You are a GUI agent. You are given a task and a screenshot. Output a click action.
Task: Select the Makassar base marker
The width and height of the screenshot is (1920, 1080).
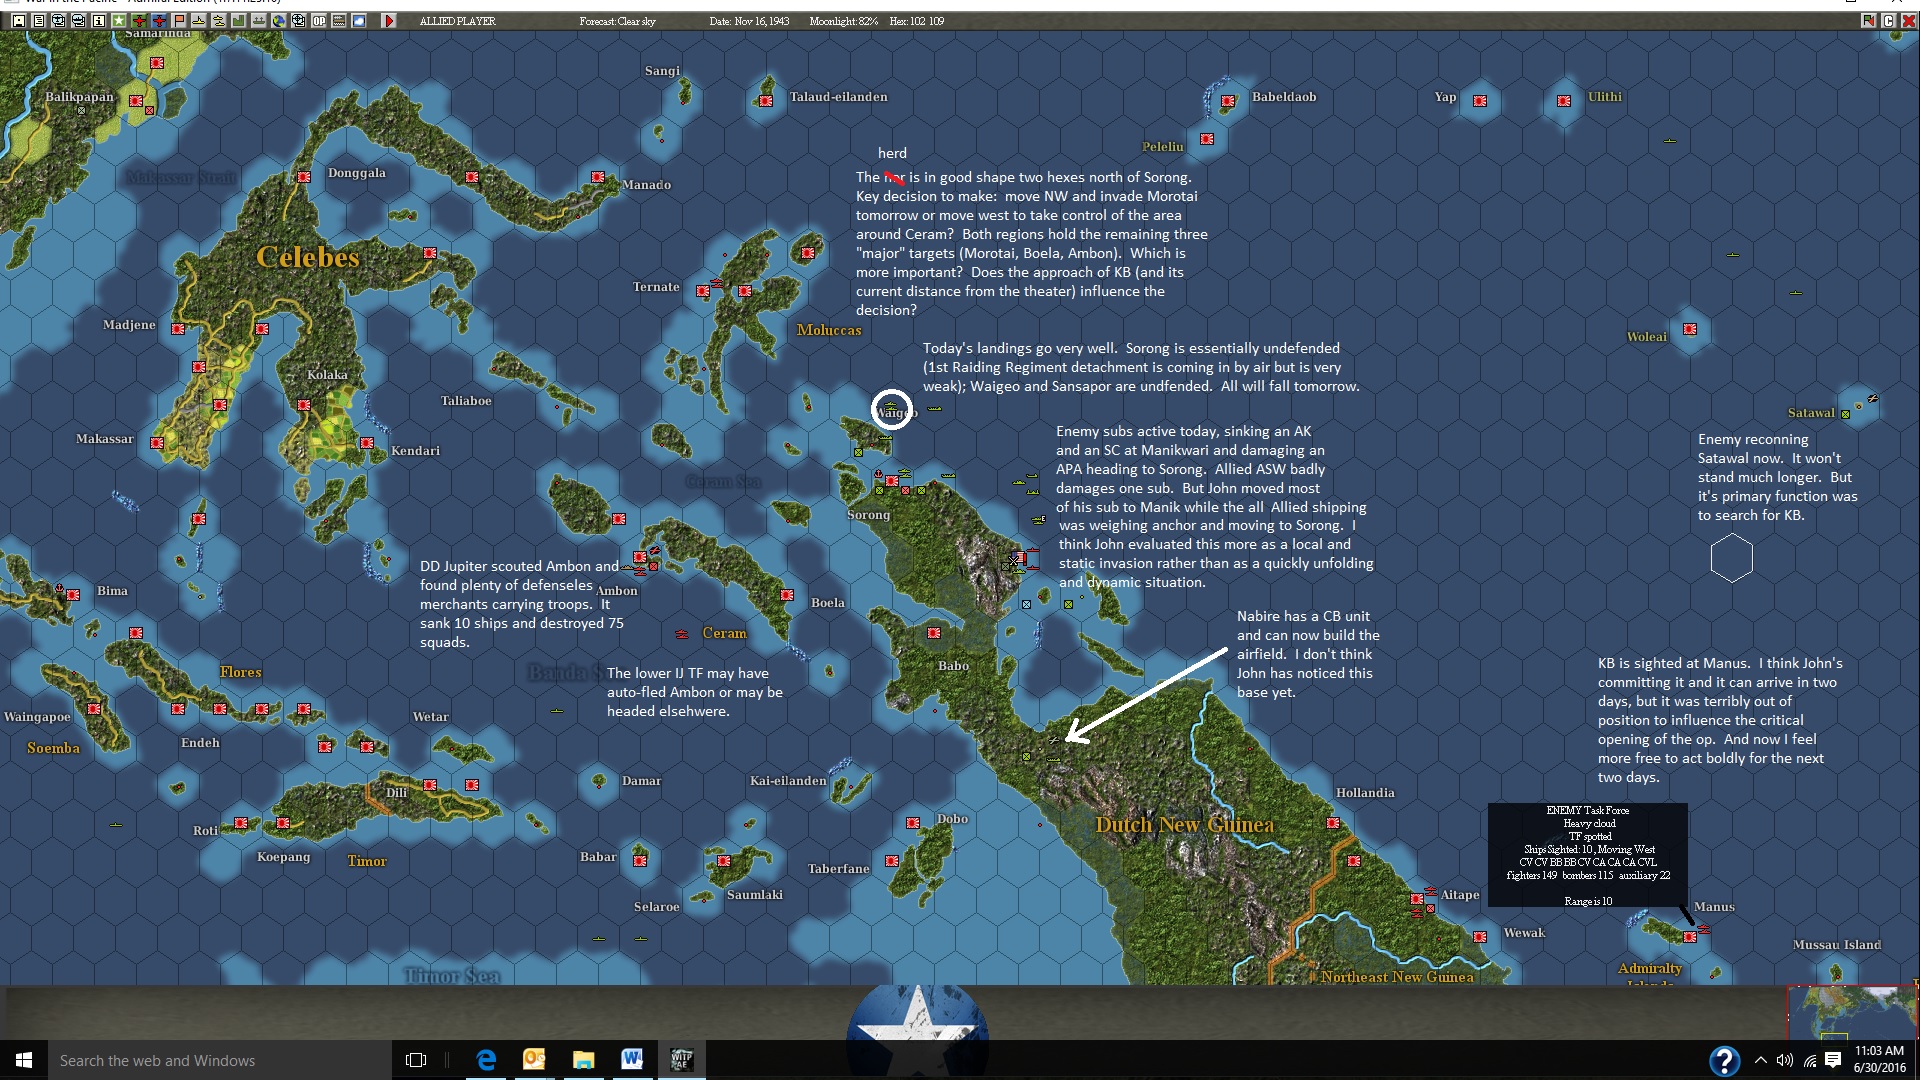[x=157, y=443]
